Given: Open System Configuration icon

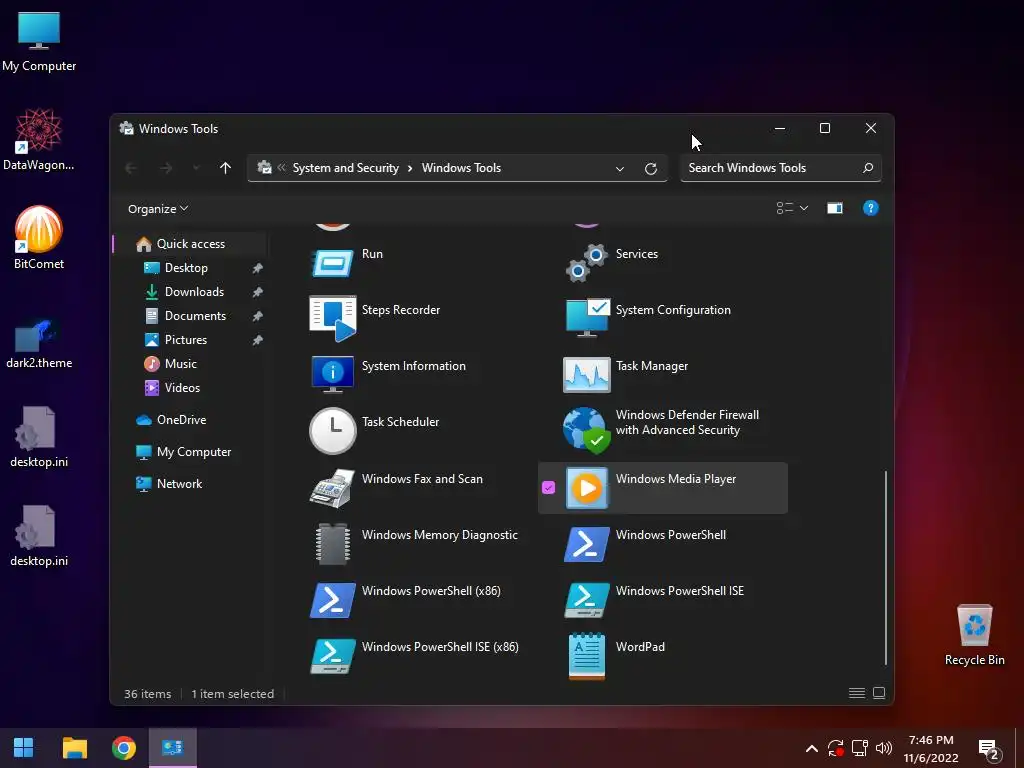Looking at the screenshot, I should 586,318.
